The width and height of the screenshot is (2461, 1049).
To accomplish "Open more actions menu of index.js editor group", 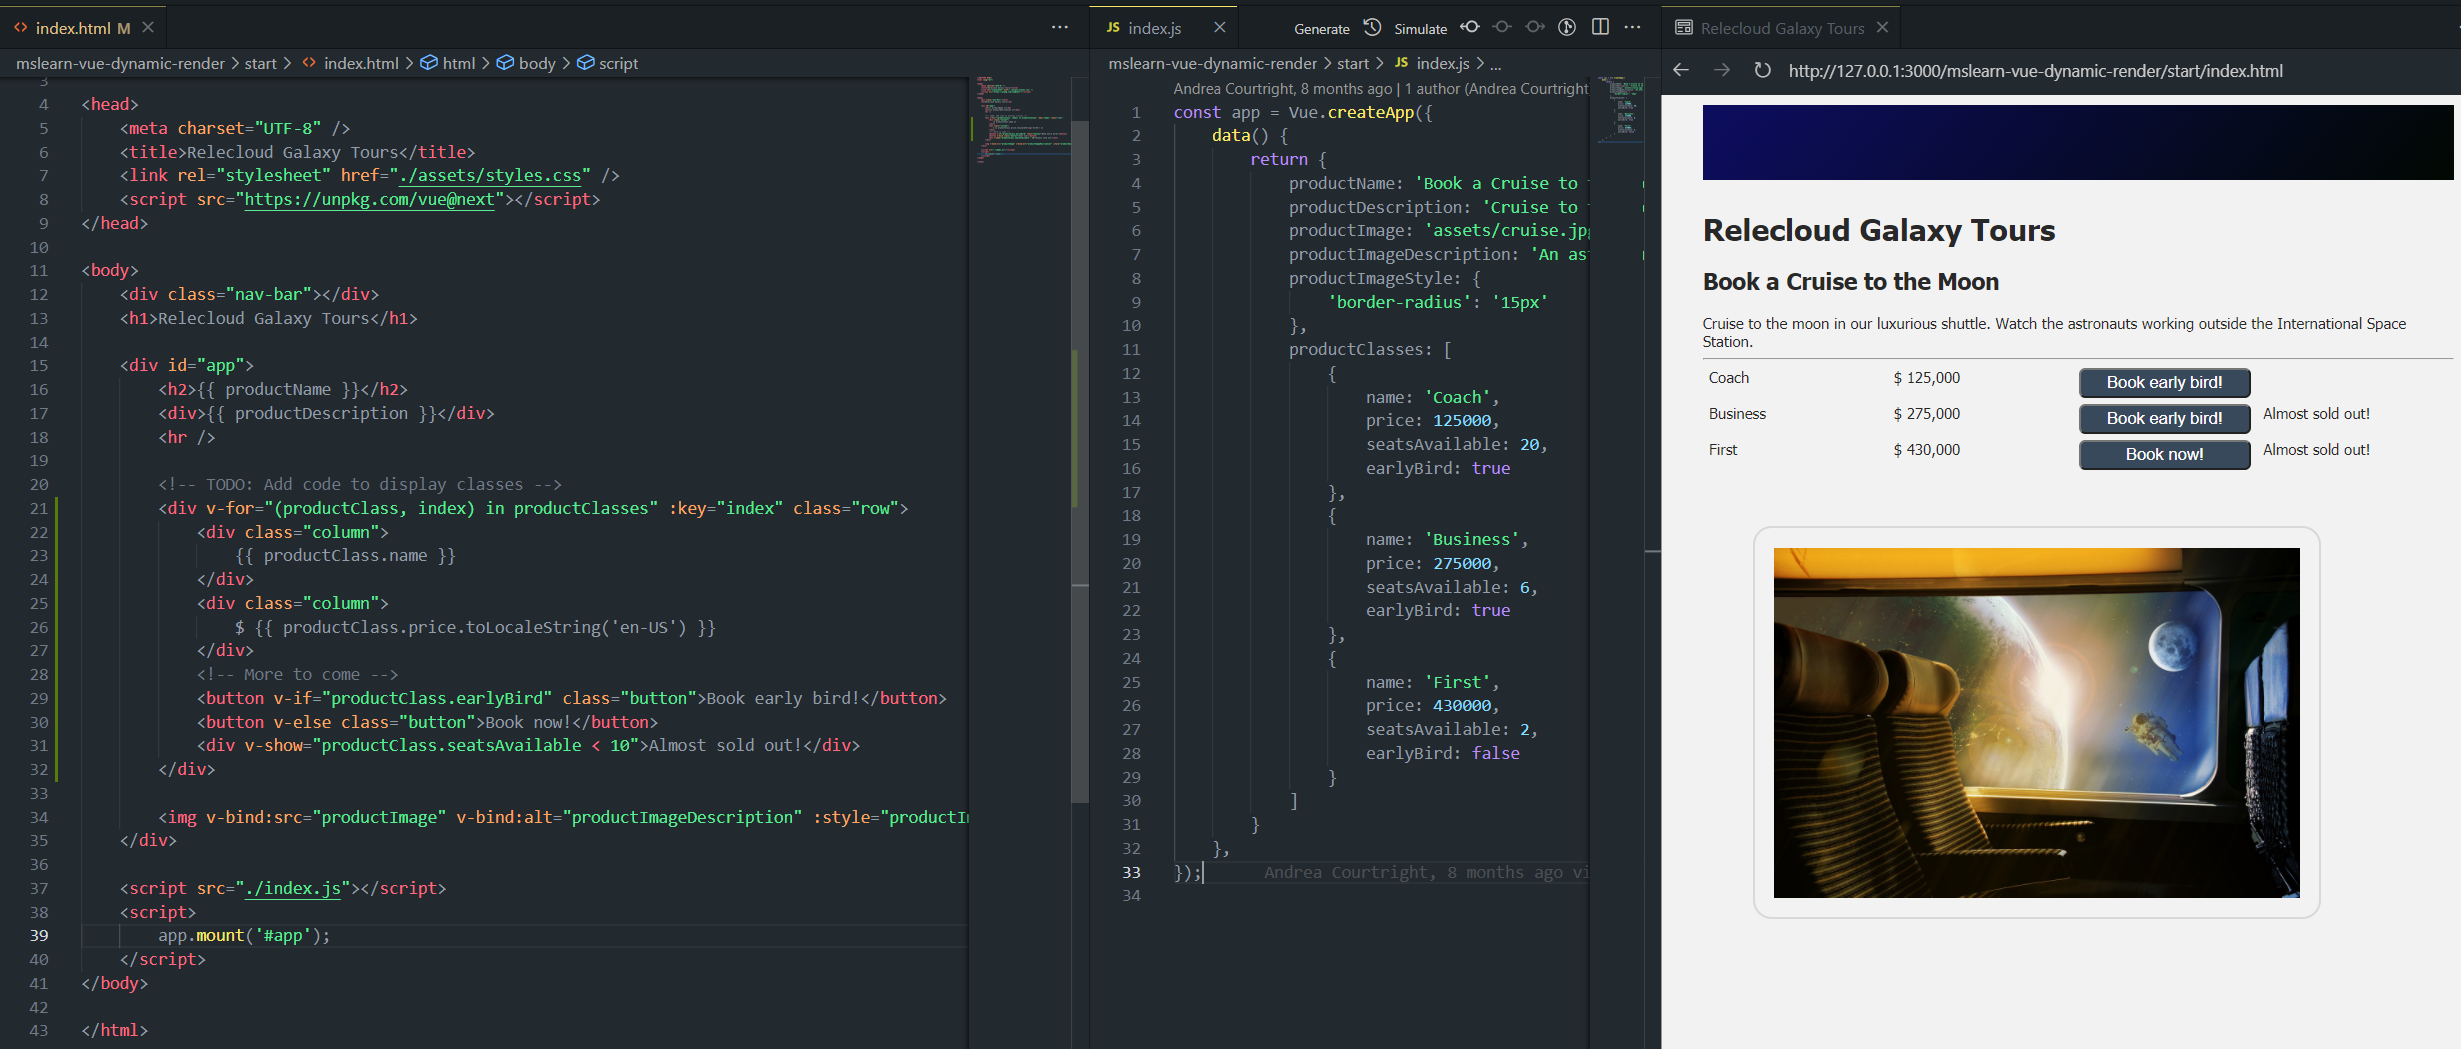I will pos(1633,28).
